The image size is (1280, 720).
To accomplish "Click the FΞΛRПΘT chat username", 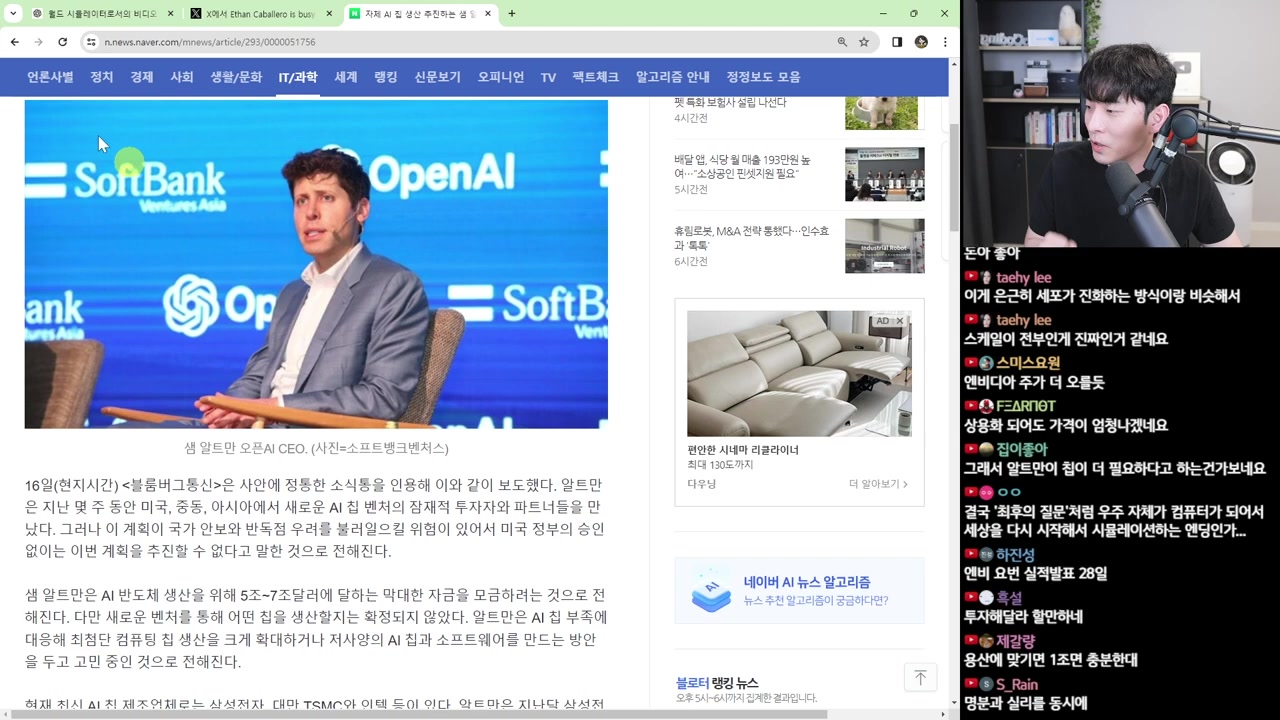I will coord(1025,406).
